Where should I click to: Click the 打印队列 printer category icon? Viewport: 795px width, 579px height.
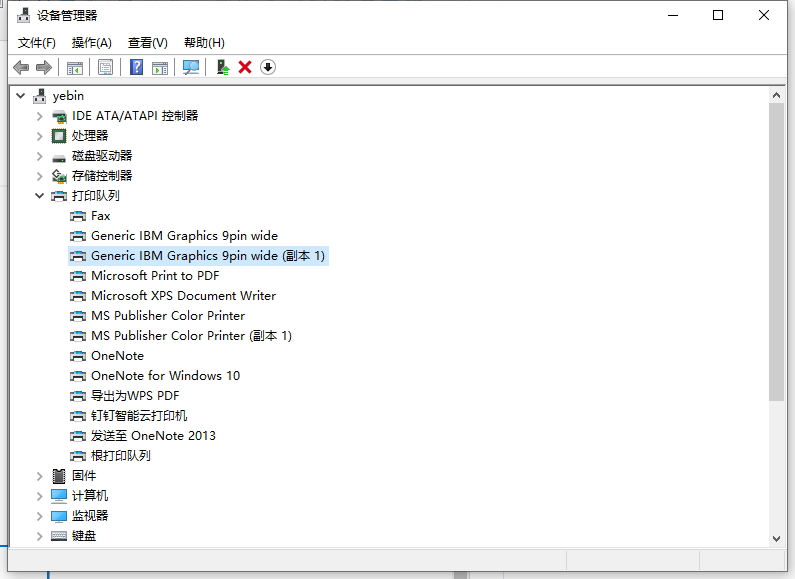pyautogui.click(x=59, y=196)
